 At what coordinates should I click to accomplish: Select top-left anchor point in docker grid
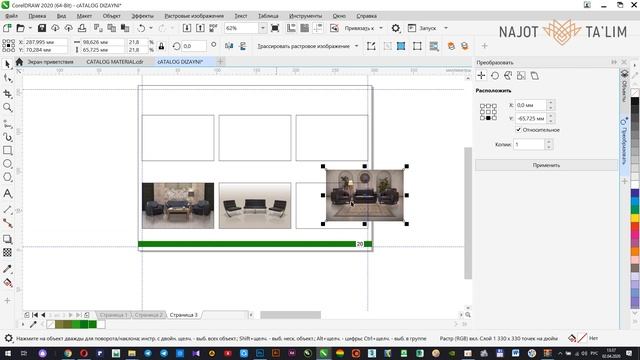click(x=482, y=106)
